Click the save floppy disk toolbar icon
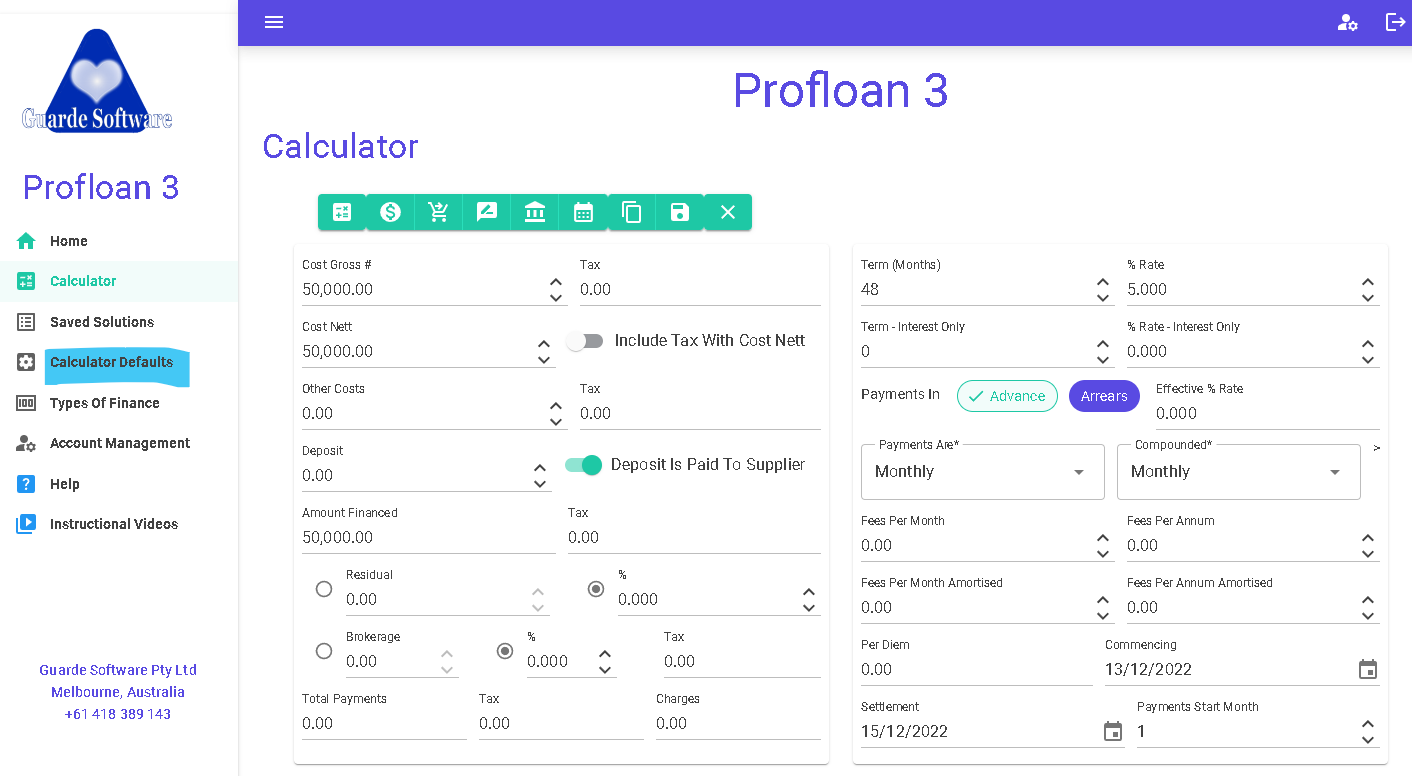Screen dimensions: 1412x776 [x=680, y=212]
